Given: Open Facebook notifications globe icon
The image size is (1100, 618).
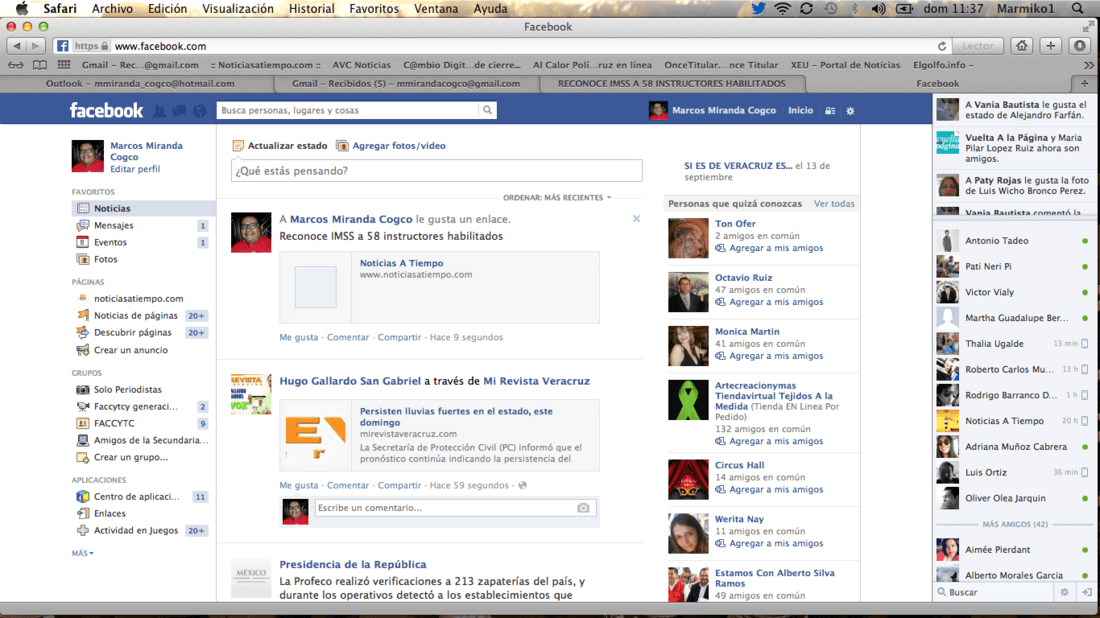Looking at the screenshot, I should [x=200, y=111].
